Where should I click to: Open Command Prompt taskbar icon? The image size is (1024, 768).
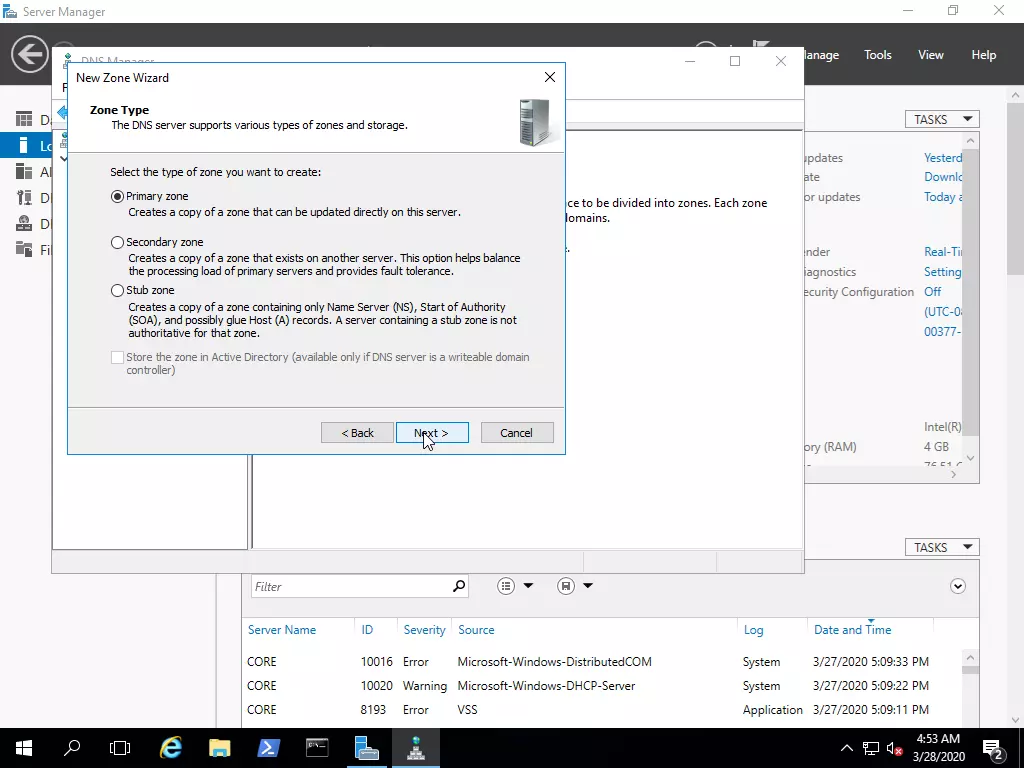click(x=317, y=747)
